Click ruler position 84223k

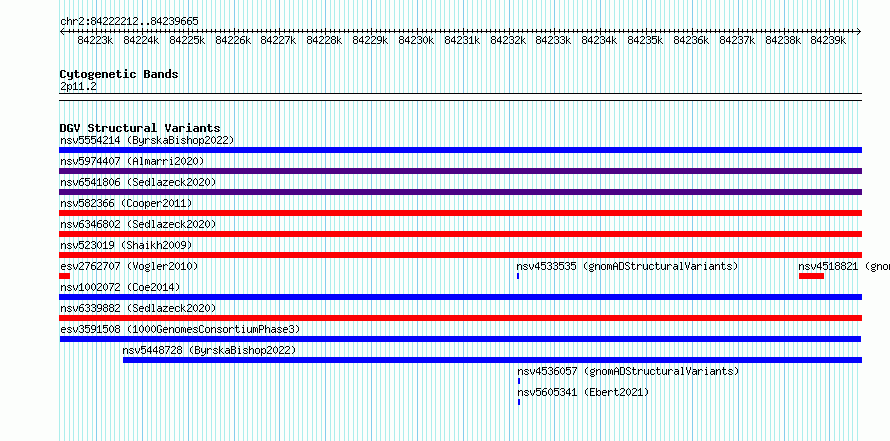(x=95, y=40)
